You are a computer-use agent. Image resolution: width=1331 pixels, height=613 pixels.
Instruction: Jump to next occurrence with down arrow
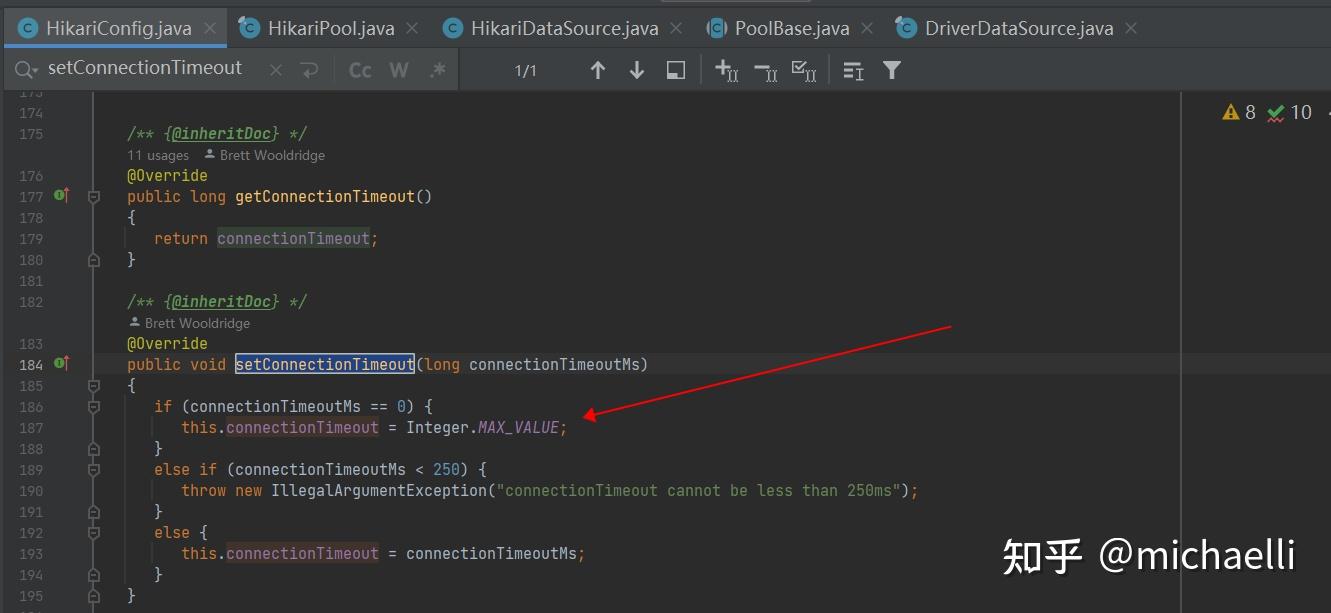point(637,70)
